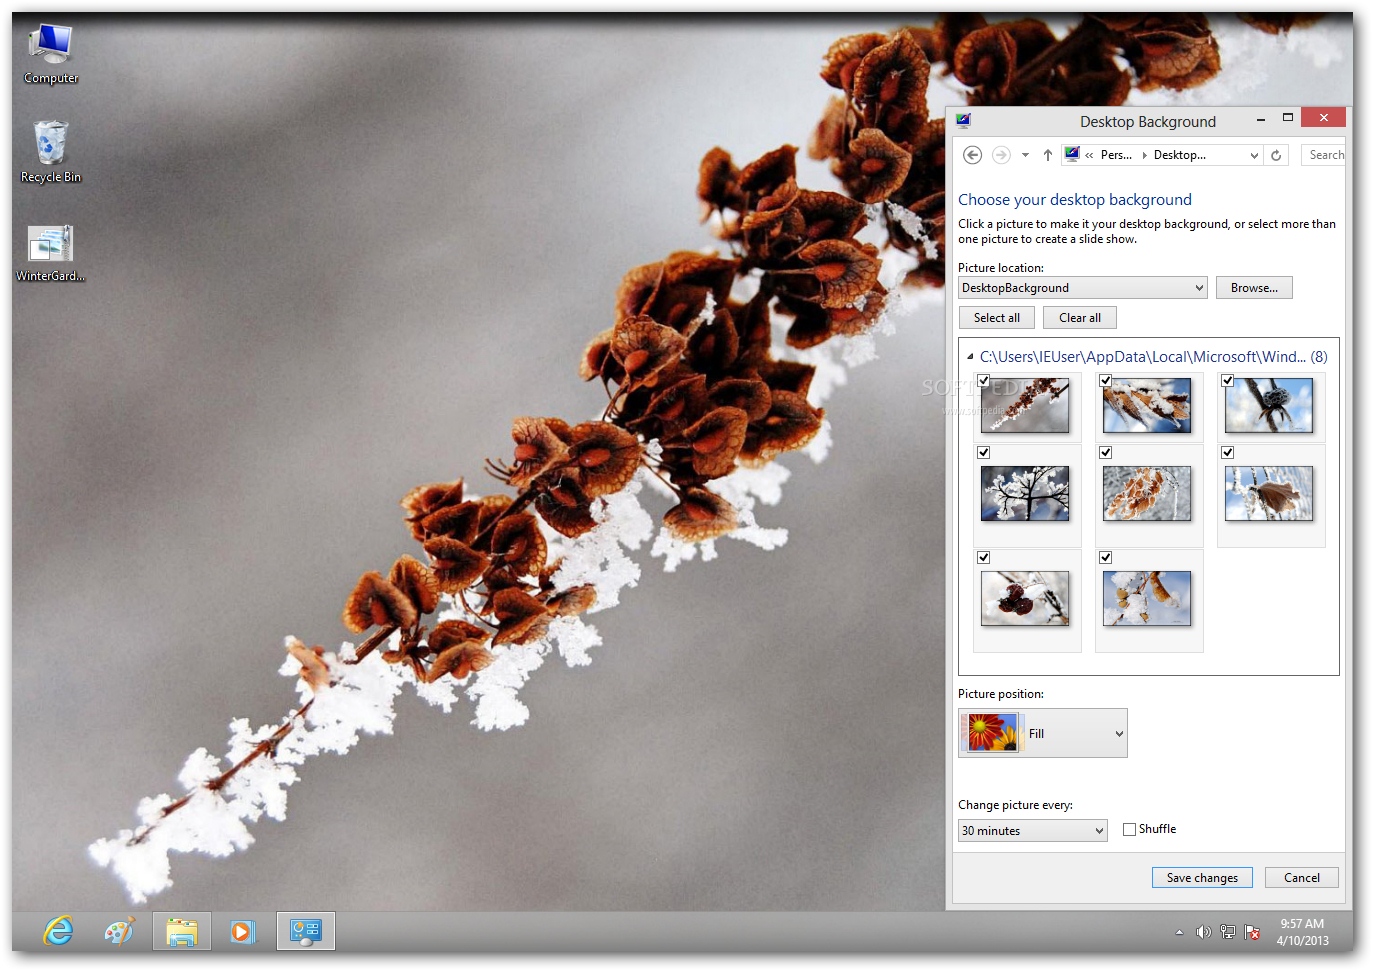Go back in Desktop Background window

(x=972, y=155)
